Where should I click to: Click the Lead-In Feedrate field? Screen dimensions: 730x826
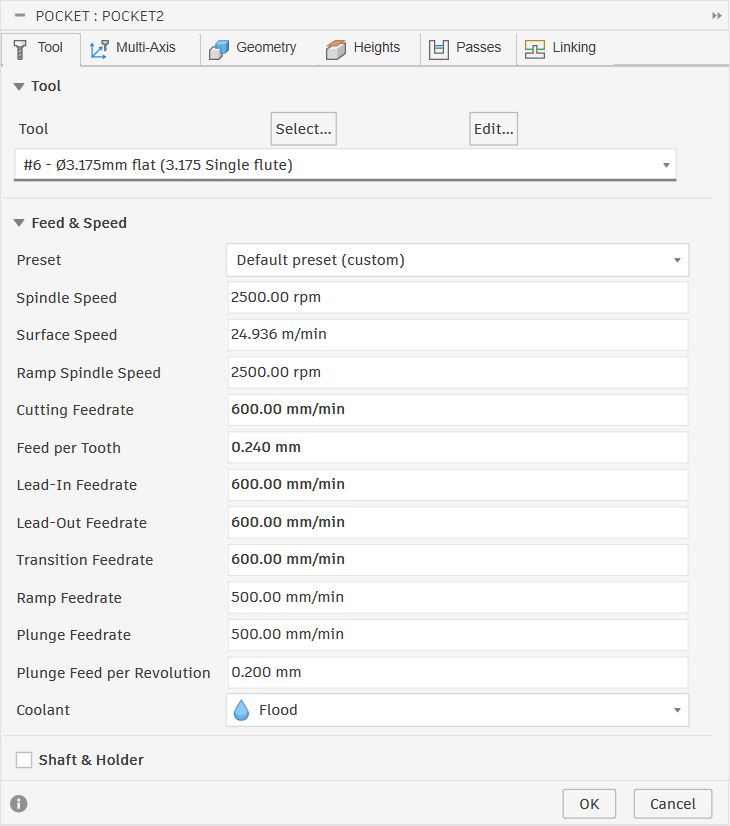(458, 485)
